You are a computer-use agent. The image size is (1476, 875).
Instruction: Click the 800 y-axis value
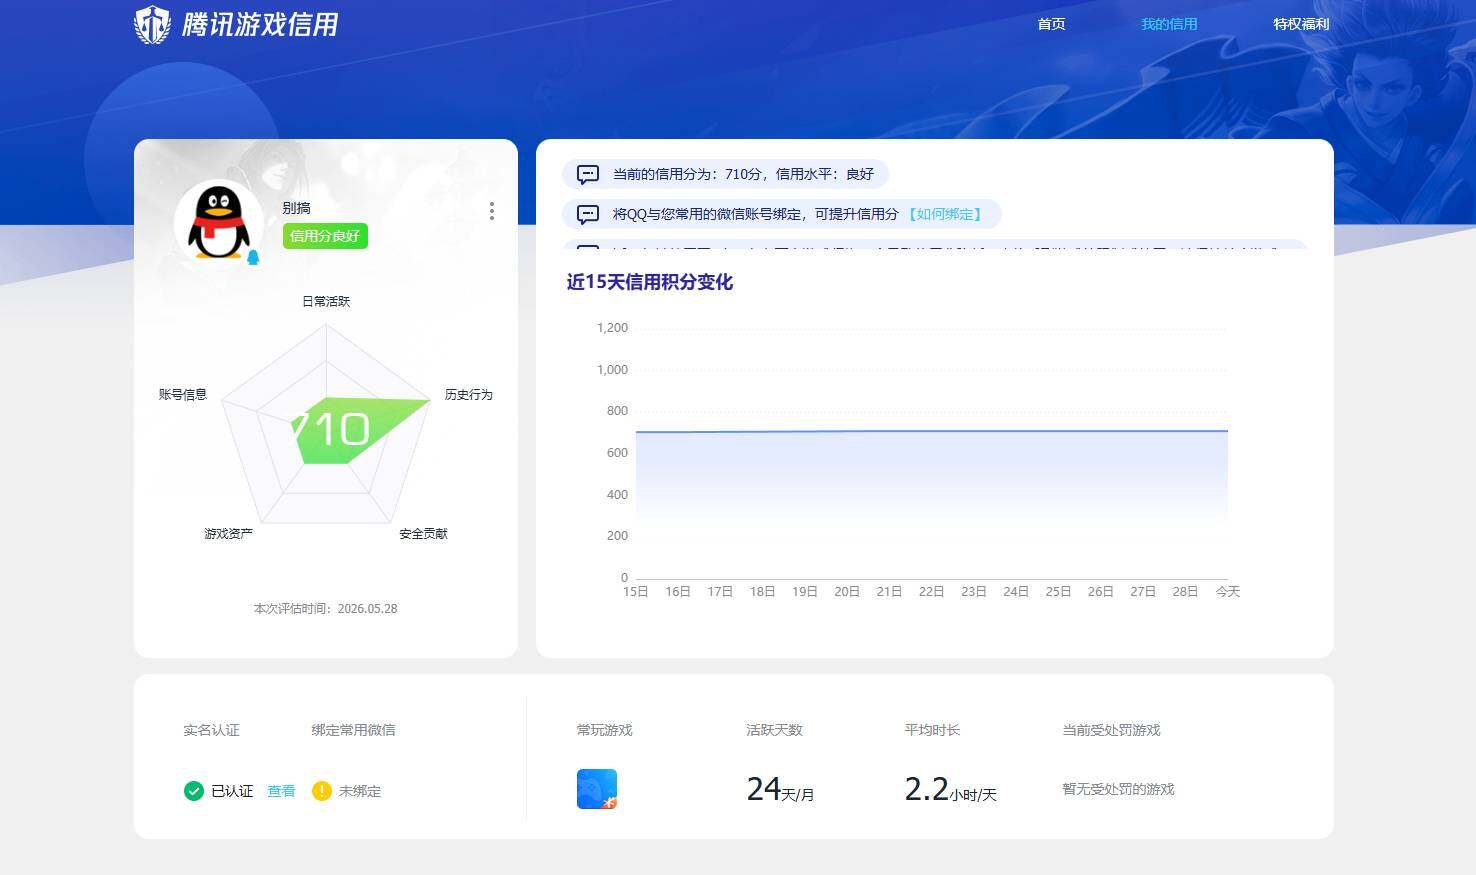pos(617,411)
